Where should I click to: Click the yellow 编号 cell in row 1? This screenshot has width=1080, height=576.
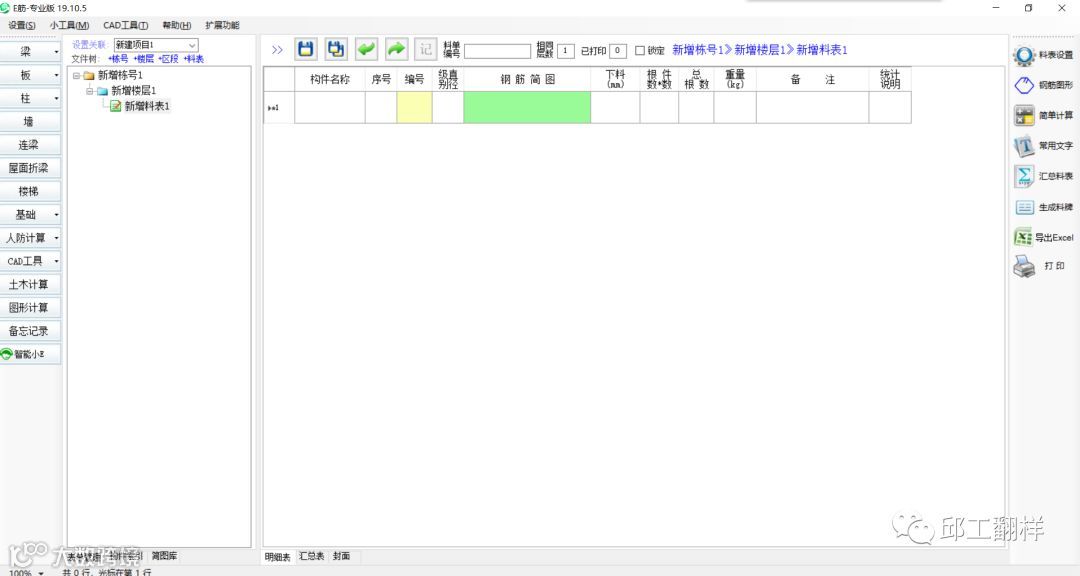coord(415,107)
